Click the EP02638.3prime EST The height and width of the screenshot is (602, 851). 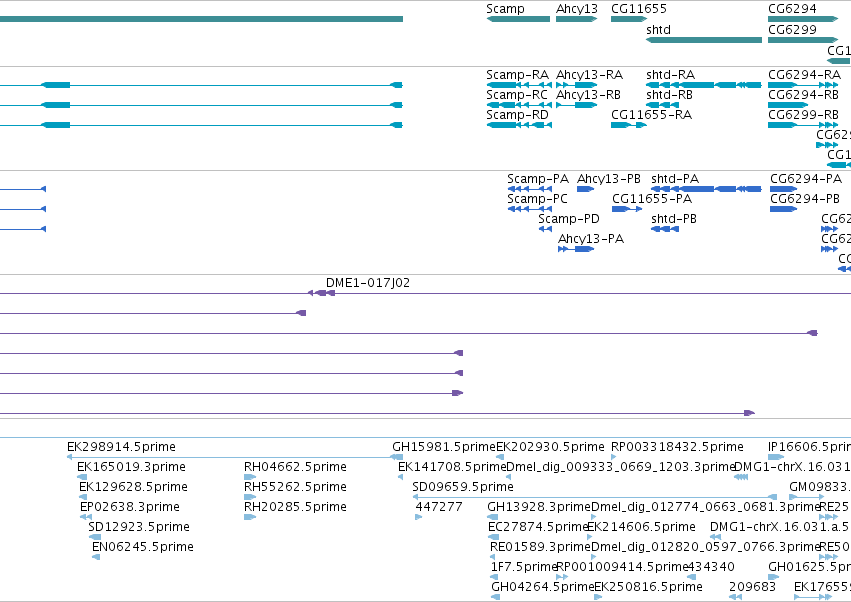pyautogui.click(x=86, y=517)
